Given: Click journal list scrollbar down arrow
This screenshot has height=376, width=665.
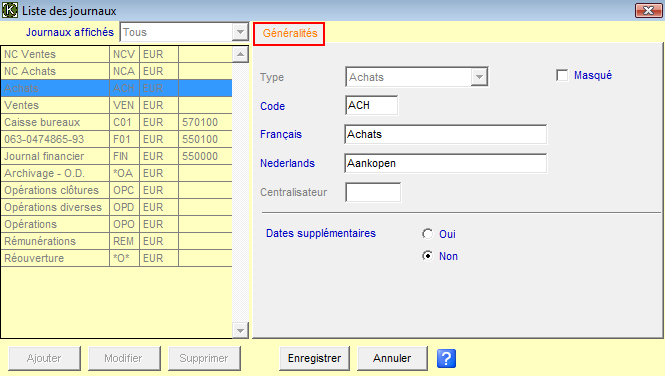Looking at the screenshot, I should pos(240,330).
